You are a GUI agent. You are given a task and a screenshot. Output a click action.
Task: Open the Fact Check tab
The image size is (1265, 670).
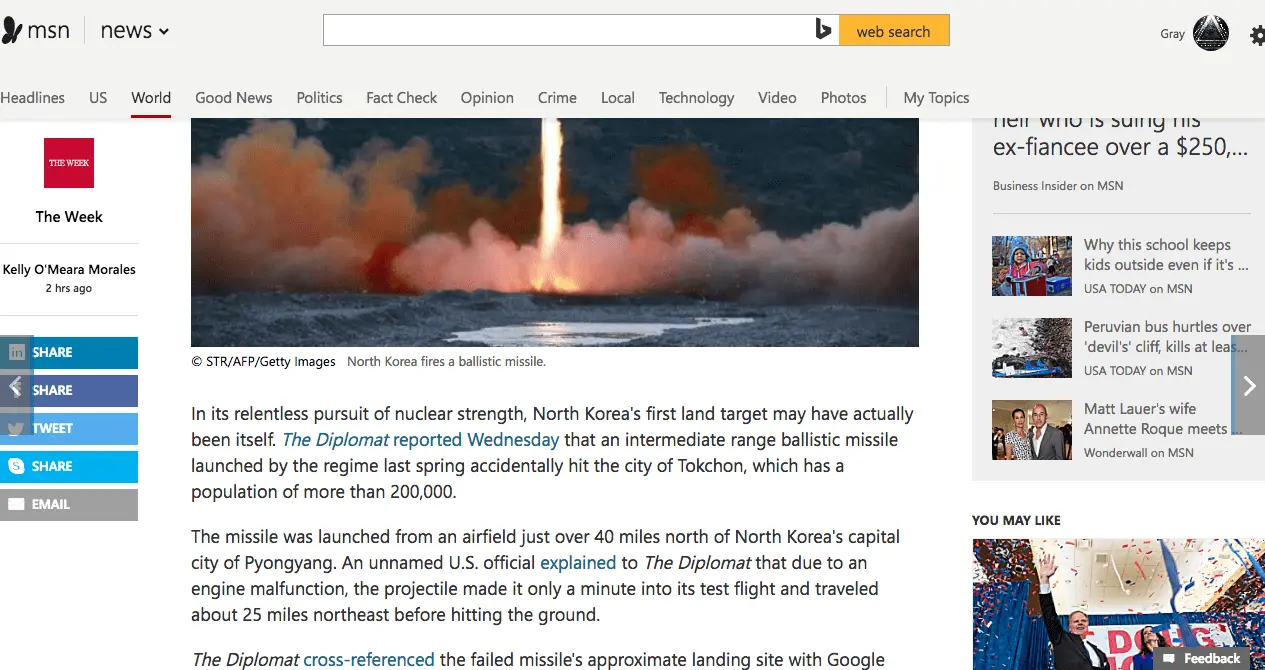click(401, 97)
